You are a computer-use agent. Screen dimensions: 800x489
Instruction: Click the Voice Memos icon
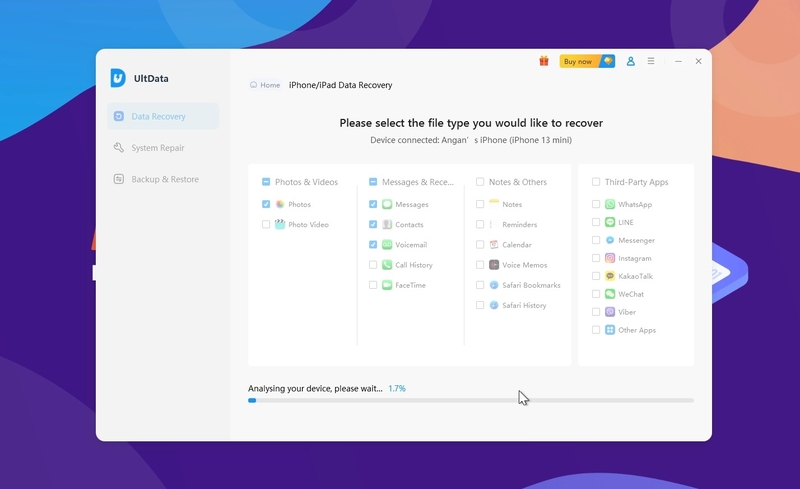pyautogui.click(x=494, y=265)
